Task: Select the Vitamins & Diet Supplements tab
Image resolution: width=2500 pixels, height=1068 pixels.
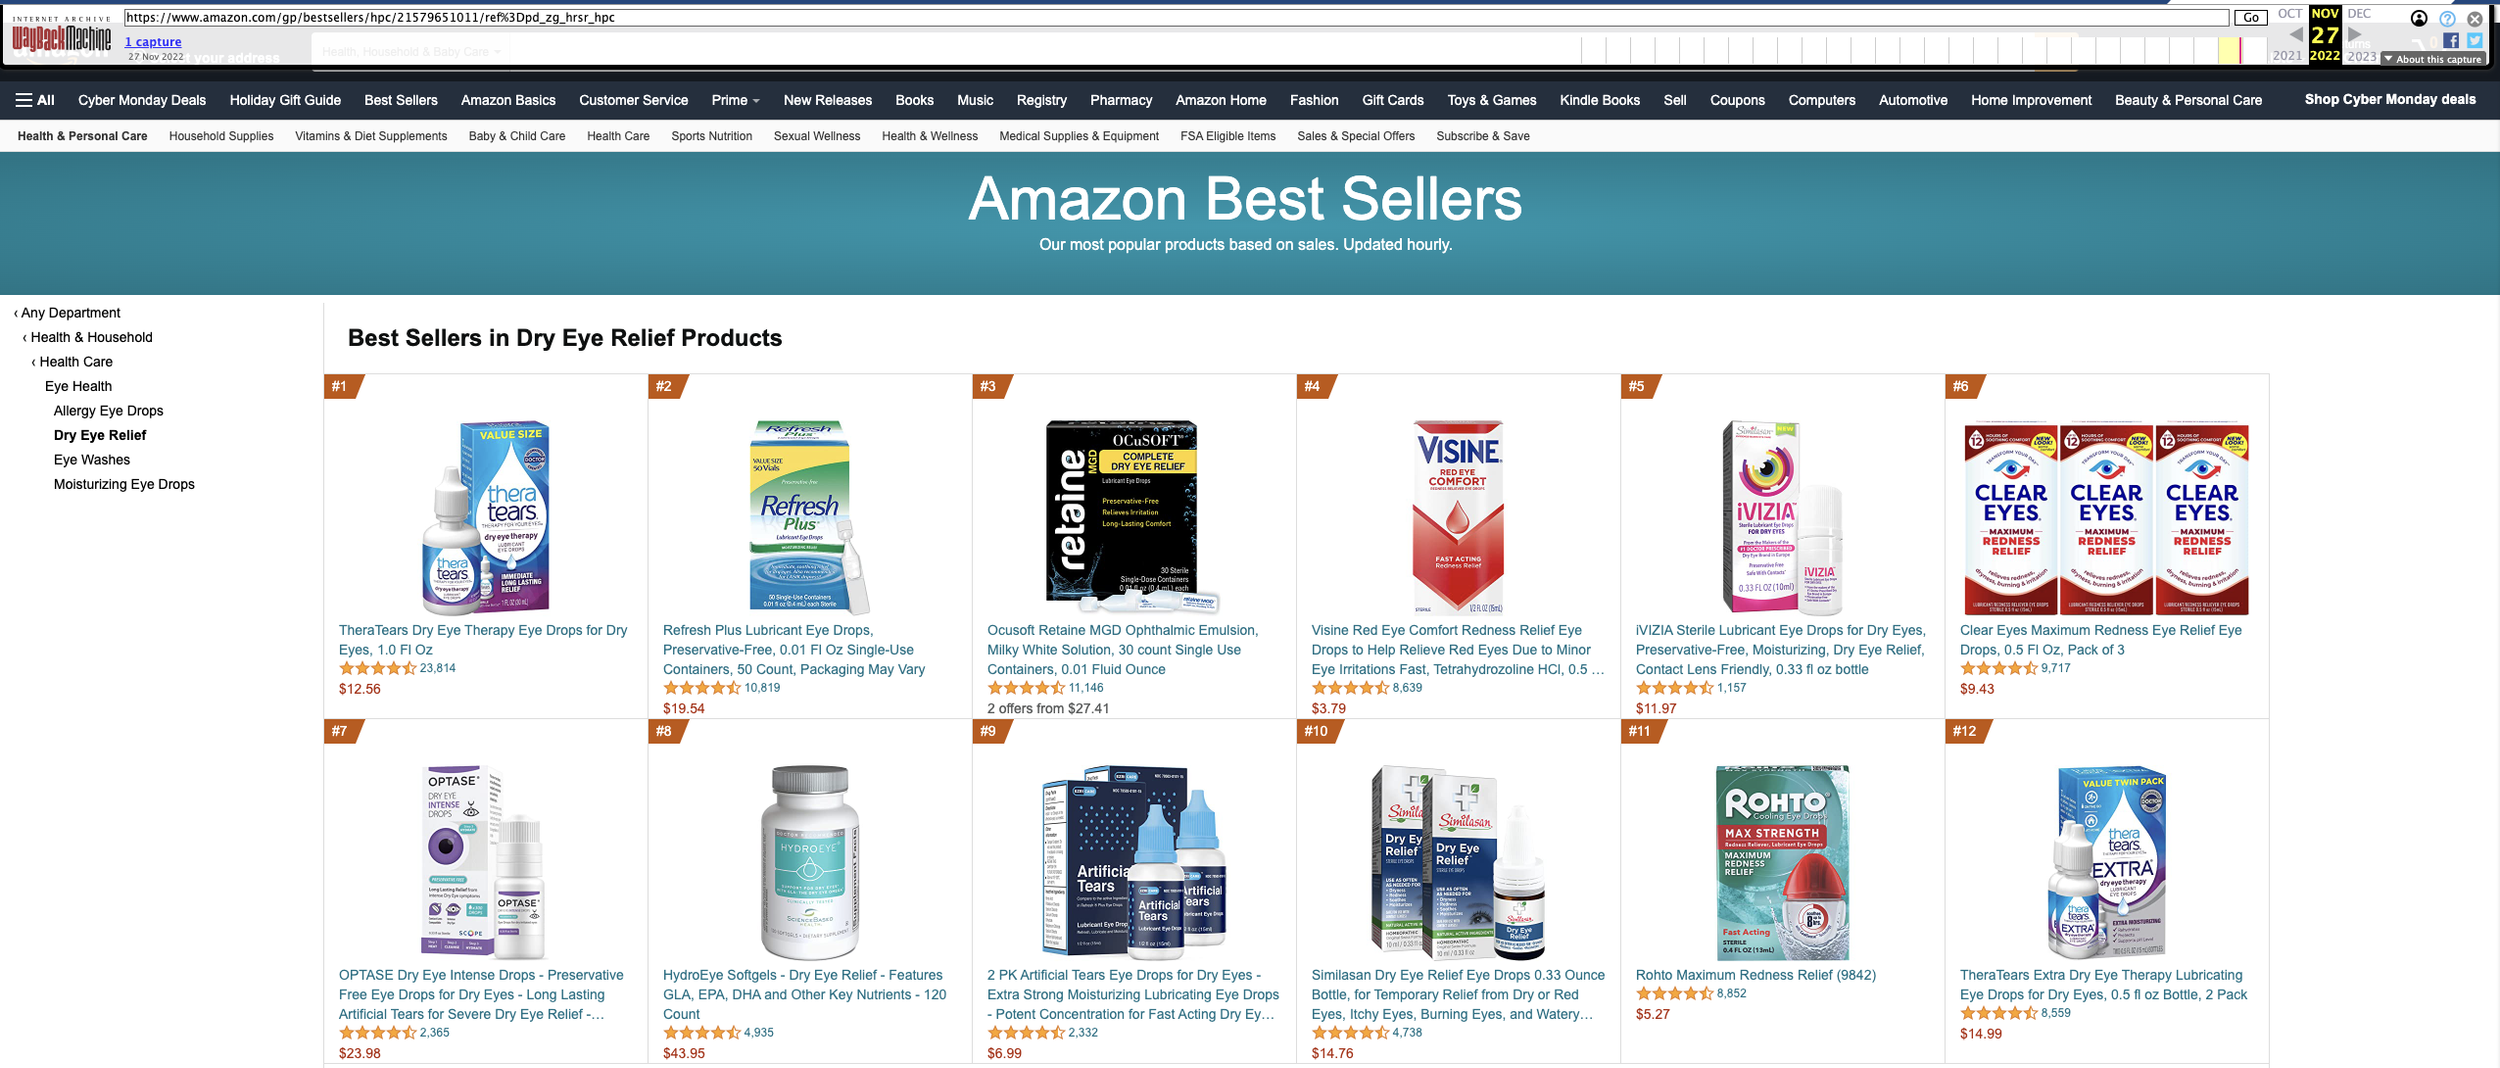Action: [x=371, y=136]
